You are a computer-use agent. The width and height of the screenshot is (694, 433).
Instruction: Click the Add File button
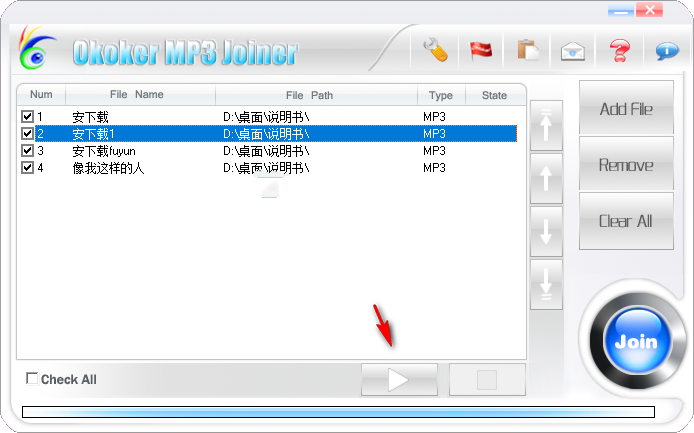[x=626, y=108]
